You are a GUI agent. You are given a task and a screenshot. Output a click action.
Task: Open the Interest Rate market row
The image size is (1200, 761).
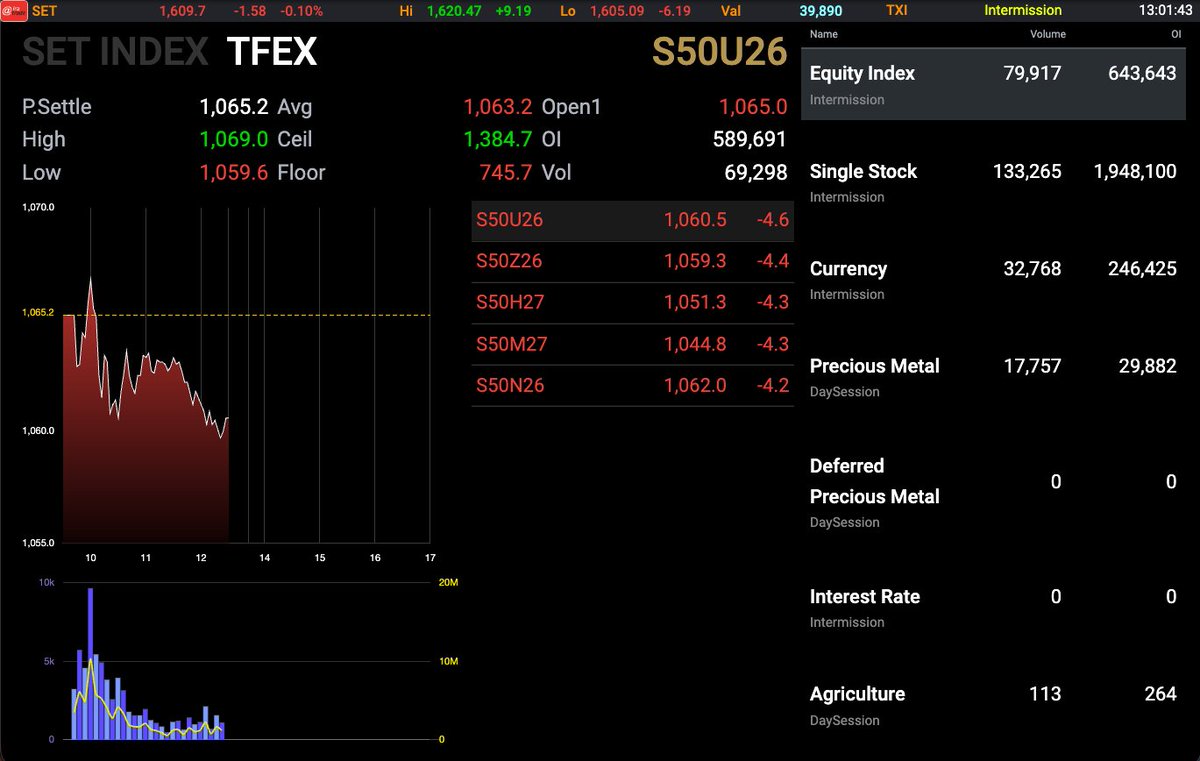(x=995, y=607)
